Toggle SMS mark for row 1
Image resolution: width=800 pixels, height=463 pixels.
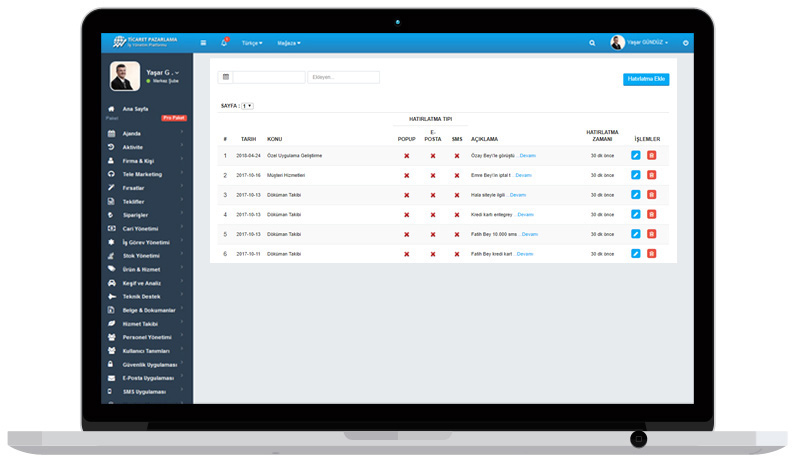tap(457, 156)
